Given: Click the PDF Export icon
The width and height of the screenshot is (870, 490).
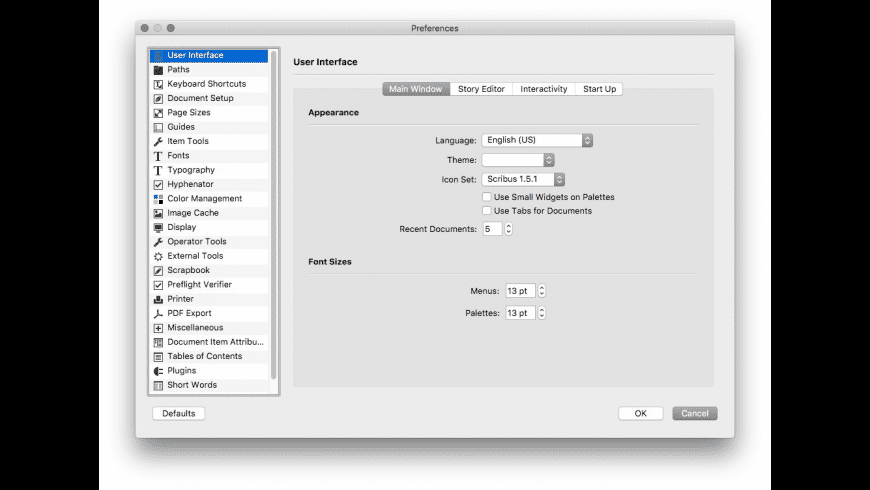Looking at the screenshot, I should point(158,314).
